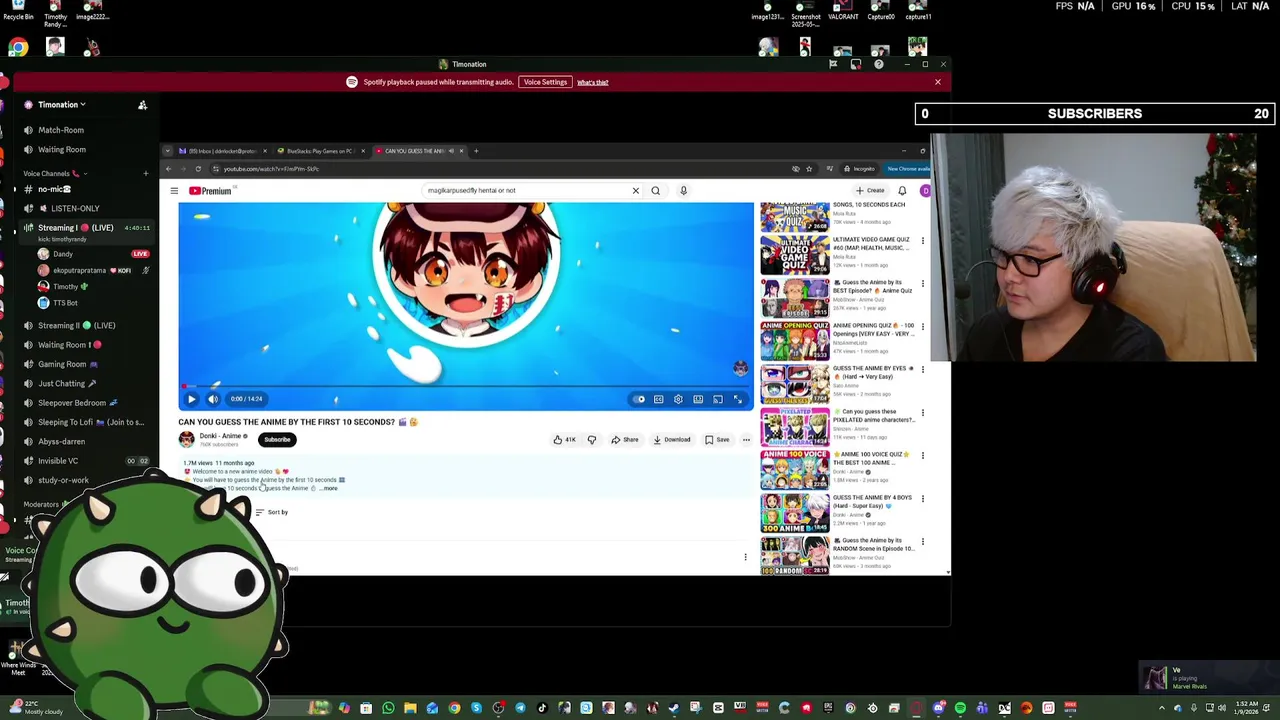This screenshot has width=1280, height=720.
Task: Bookmark page with star icon
Action: point(809,169)
